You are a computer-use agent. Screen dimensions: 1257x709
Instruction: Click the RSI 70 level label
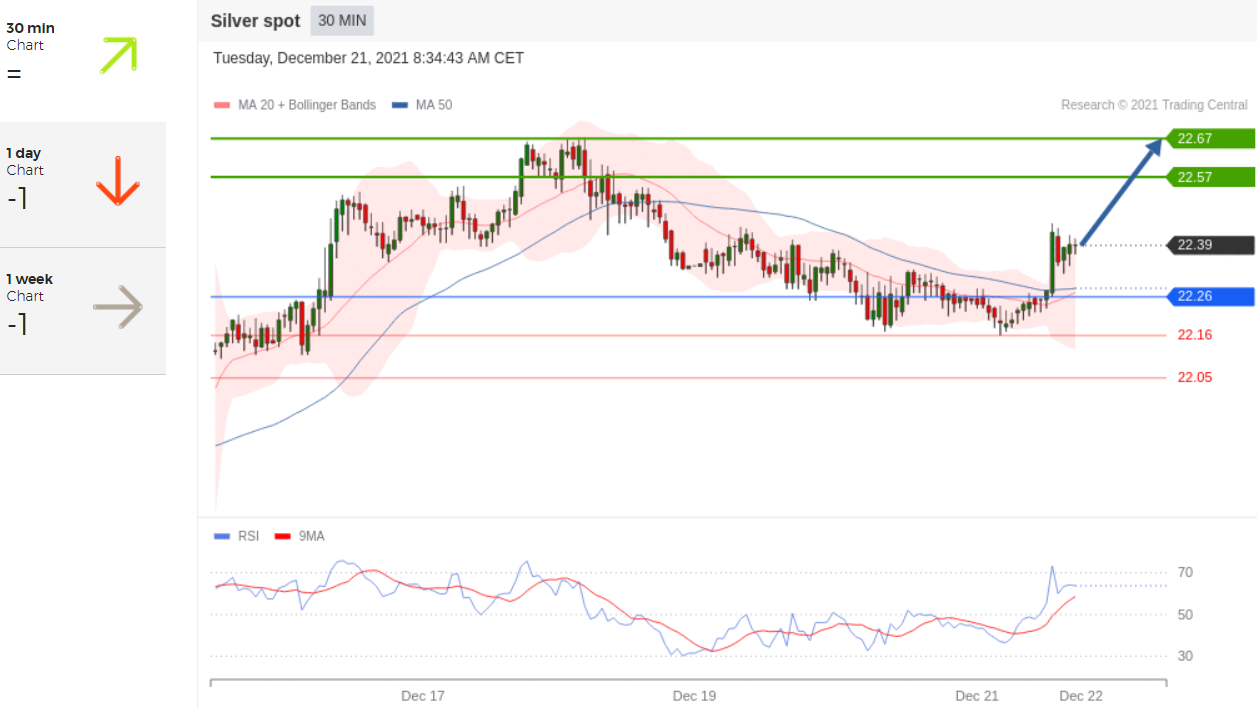pyautogui.click(x=1185, y=572)
